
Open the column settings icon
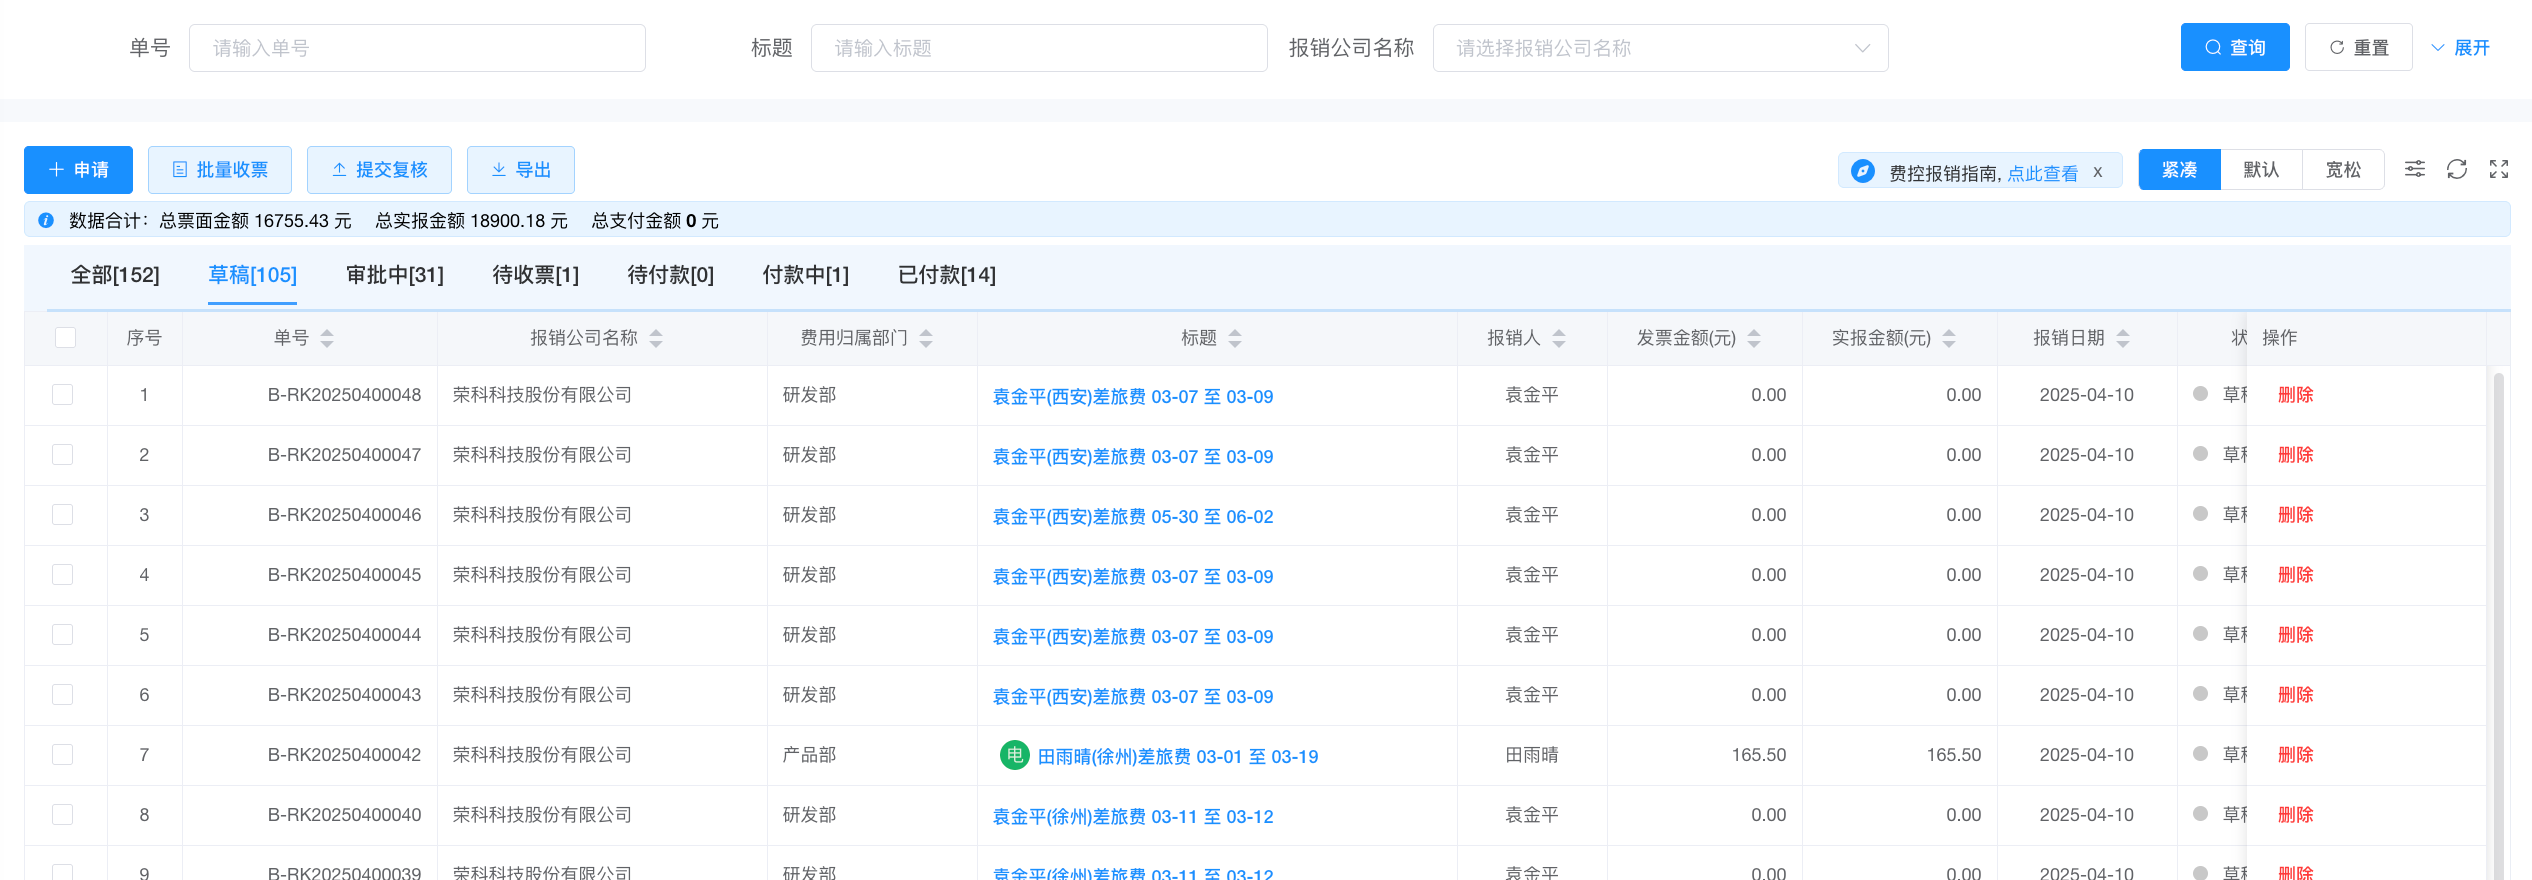pyautogui.click(x=2414, y=169)
